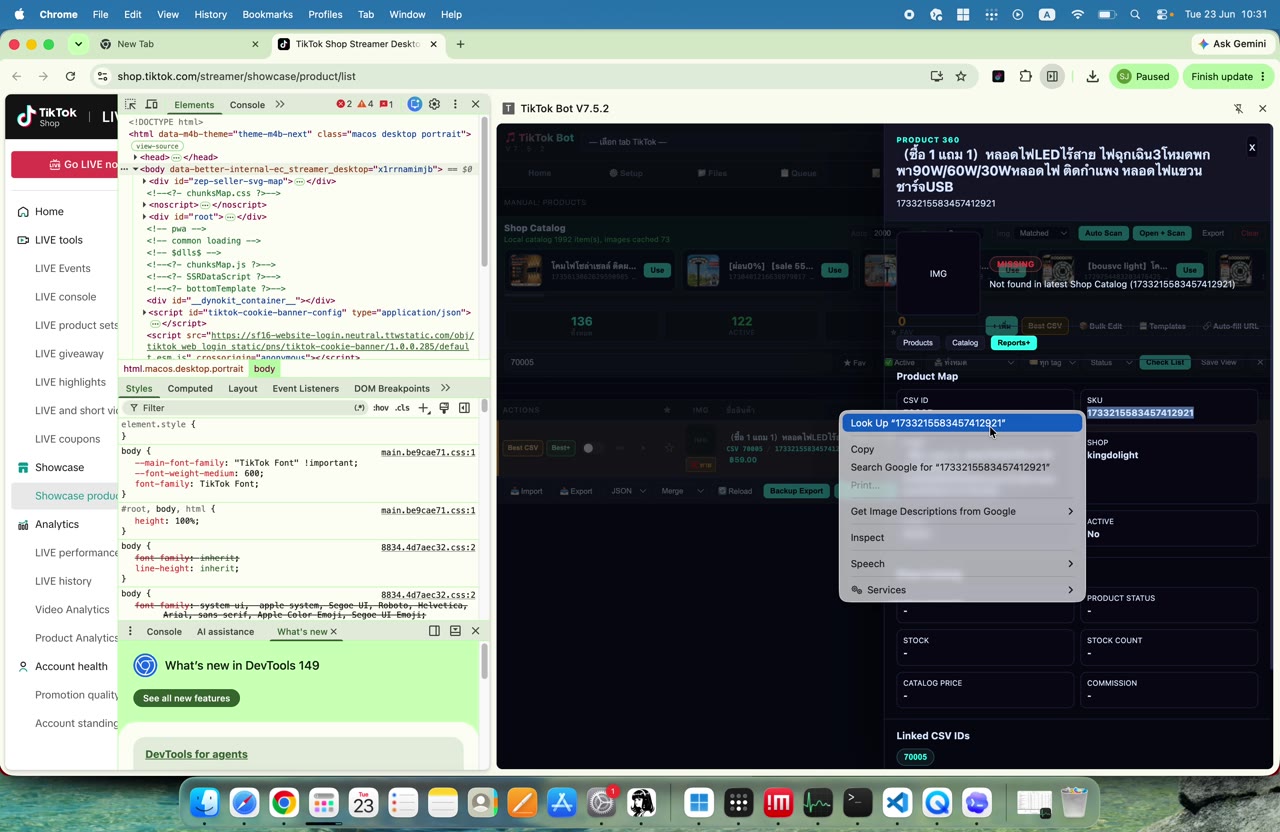Expand the head element node
The width and height of the screenshot is (1280, 832).
[x=136, y=157]
